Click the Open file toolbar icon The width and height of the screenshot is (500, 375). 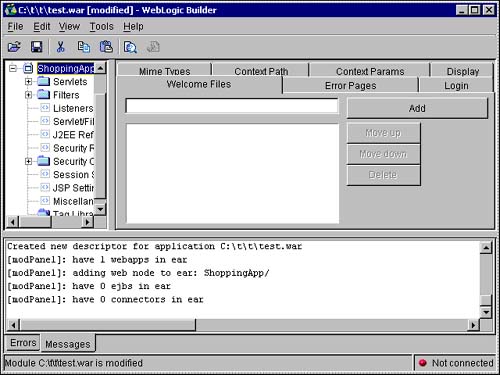[14, 47]
